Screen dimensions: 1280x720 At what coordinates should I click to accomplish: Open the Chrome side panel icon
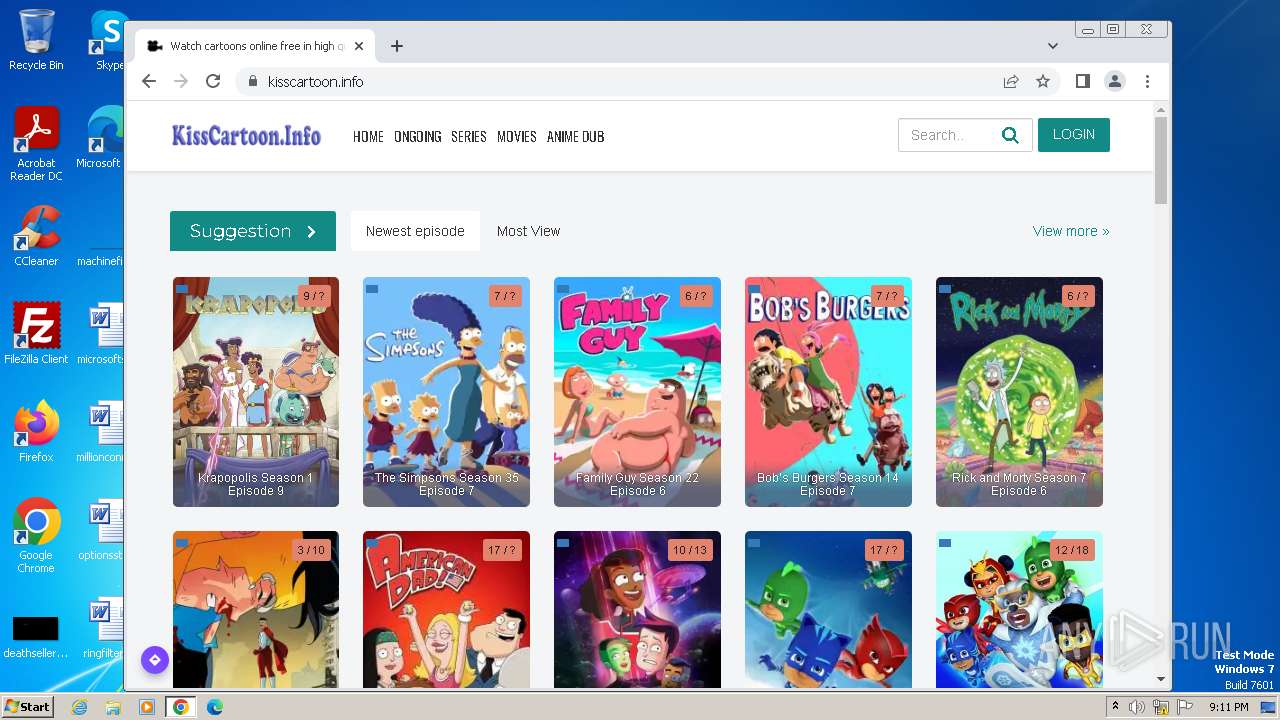[x=1083, y=82]
